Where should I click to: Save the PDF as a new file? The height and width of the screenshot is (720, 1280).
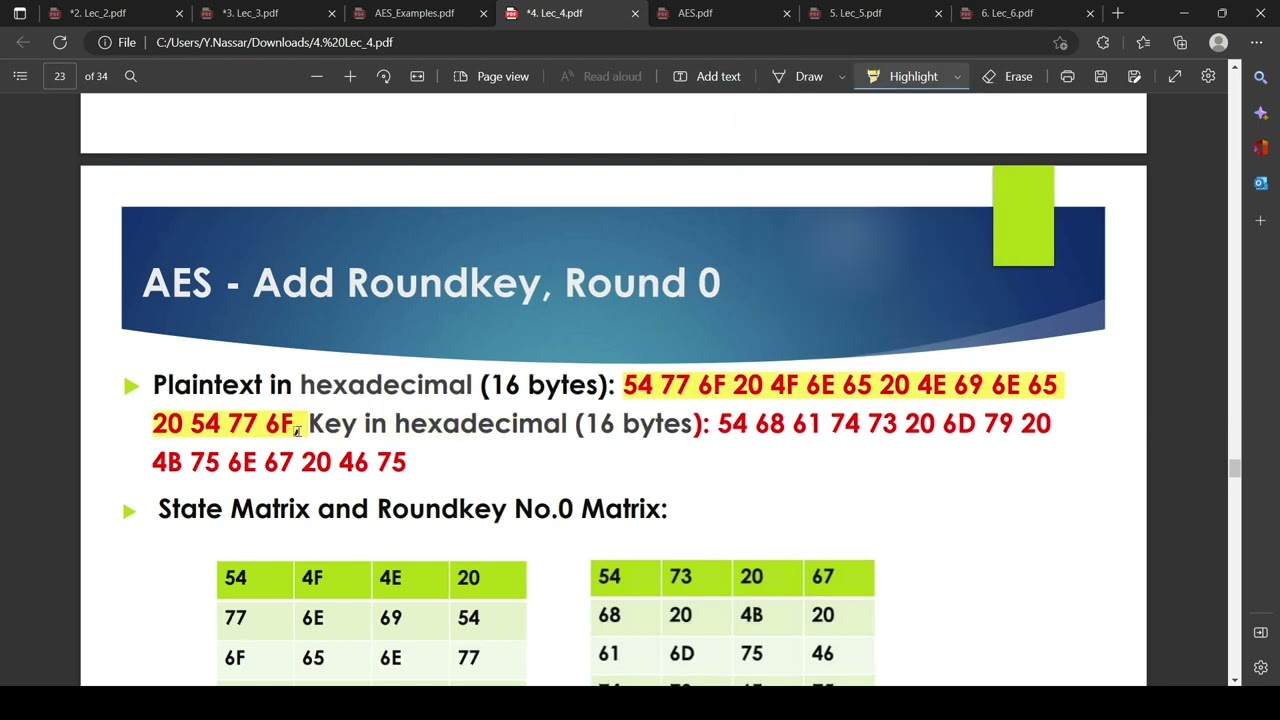tap(1134, 76)
